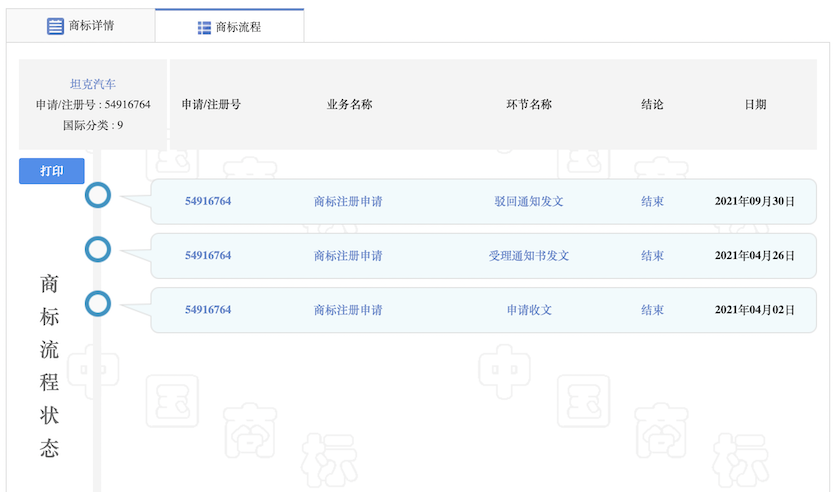Viewport: 840px width, 492px height.
Task: Select the timeline circle for 申请收文
Action: tap(97, 302)
